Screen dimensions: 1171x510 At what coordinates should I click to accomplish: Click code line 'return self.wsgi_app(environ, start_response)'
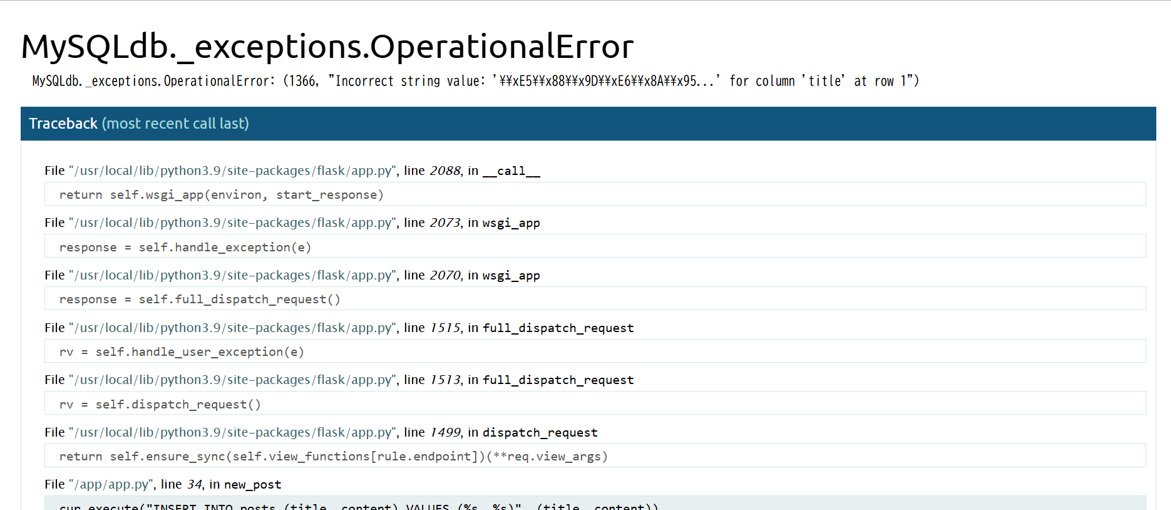coord(595,194)
